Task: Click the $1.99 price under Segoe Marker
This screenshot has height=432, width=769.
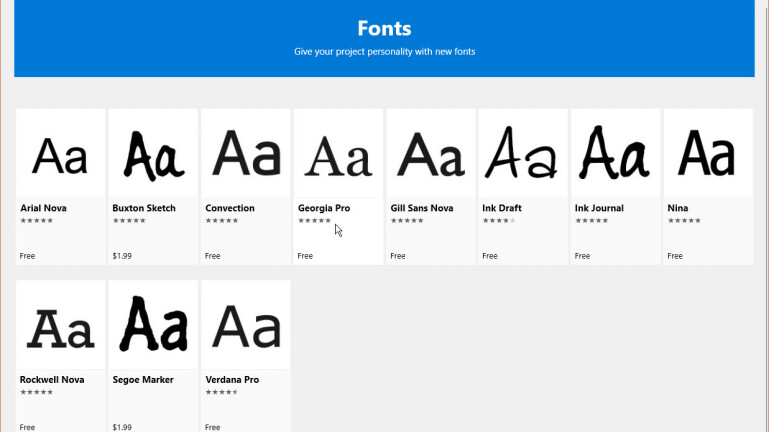Action: coord(122,428)
